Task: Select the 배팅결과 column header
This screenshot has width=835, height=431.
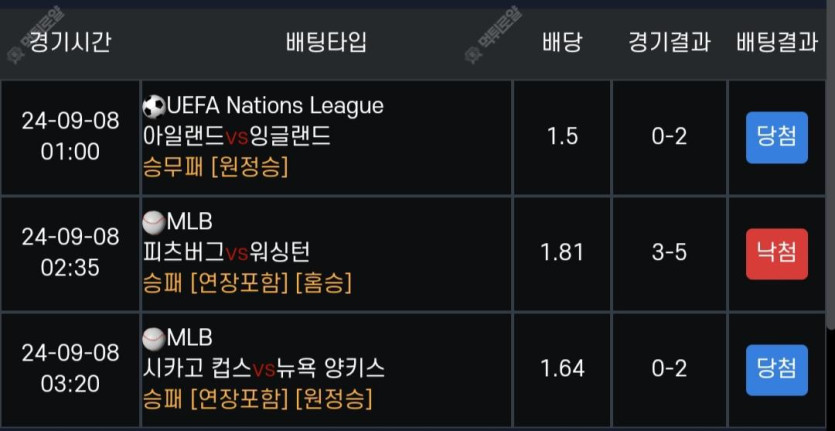Action: click(x=777, y=42)
